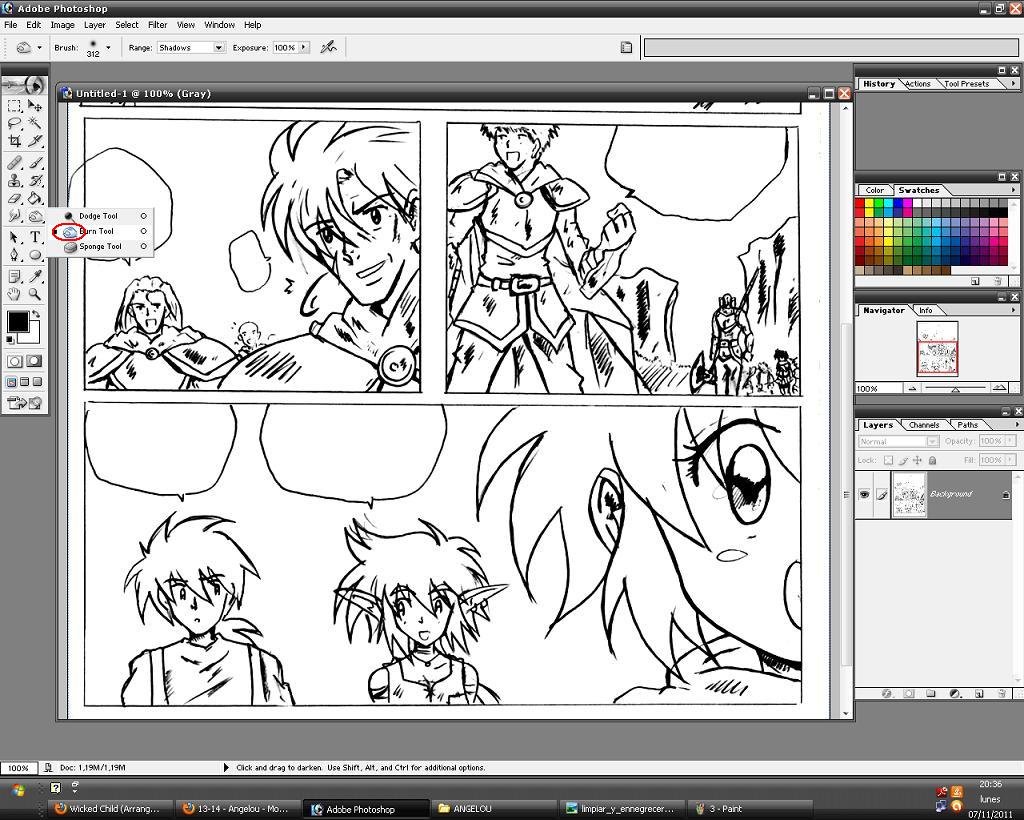The height and width of the screenshot is (820, 1024).
Task: Expand the Exposure slider arrow
Action: click(304, 47)
